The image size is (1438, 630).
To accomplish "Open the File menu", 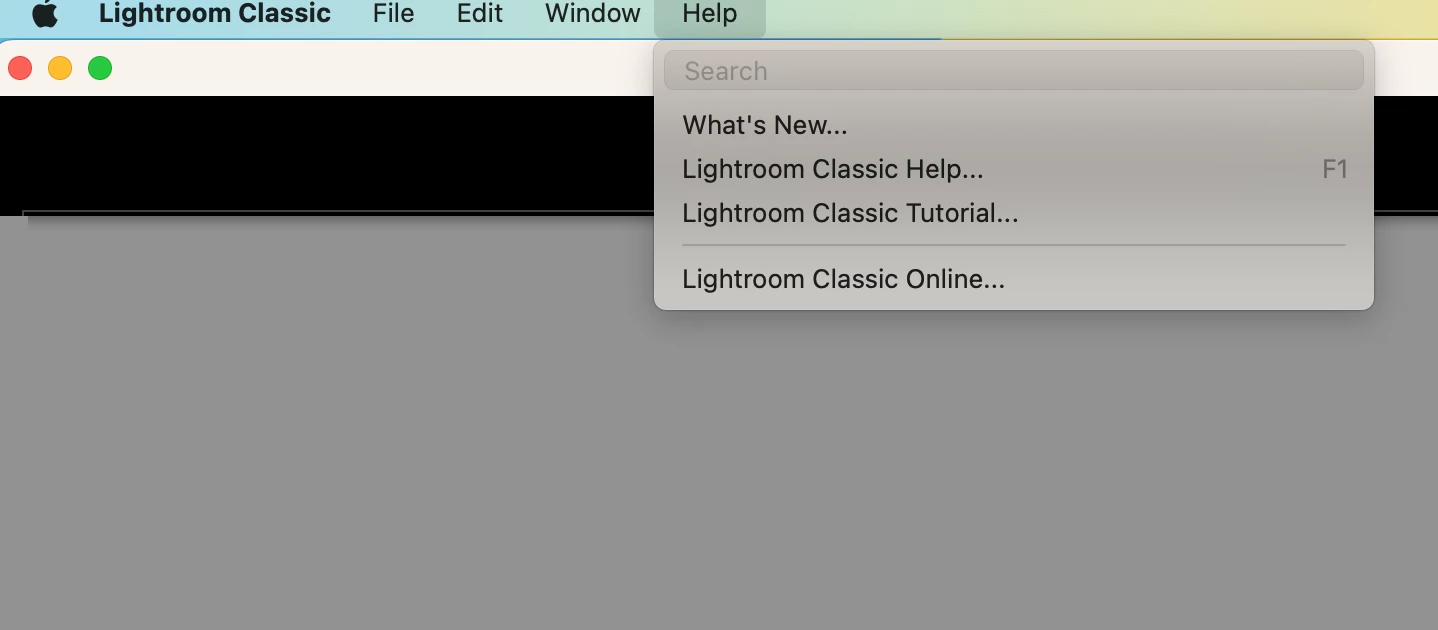I will (393, 14).
